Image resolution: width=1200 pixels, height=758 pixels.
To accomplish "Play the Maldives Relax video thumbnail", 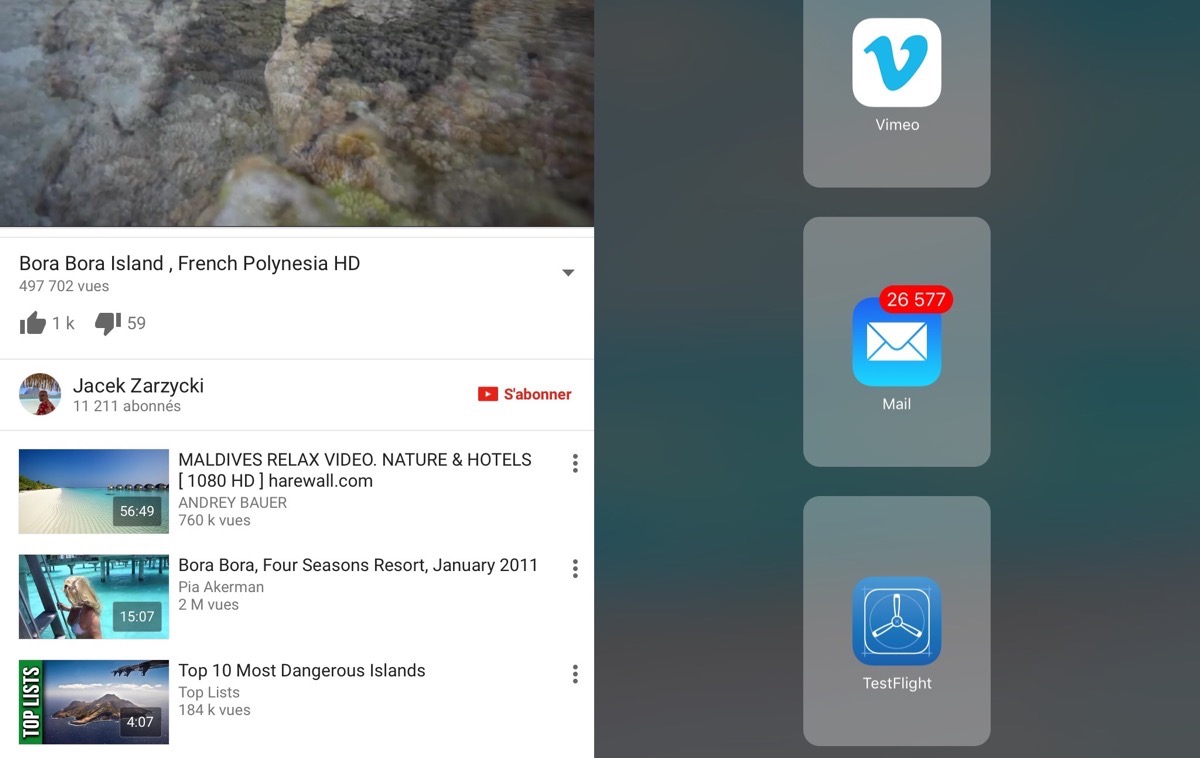I will [x=94, y=491].
